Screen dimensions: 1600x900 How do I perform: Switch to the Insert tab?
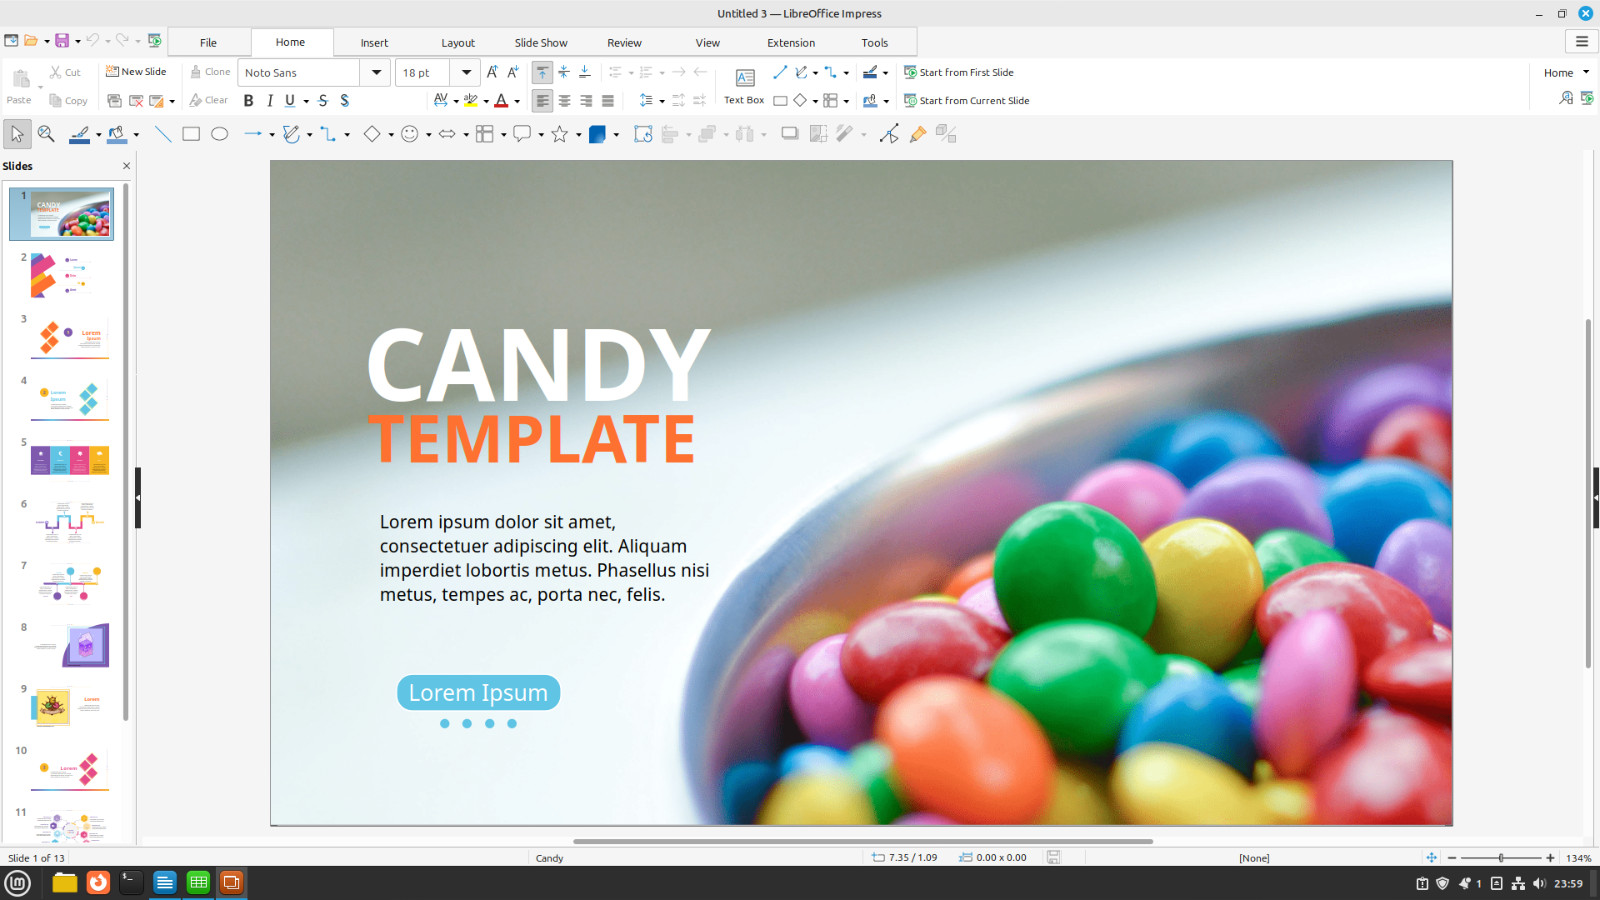[374, 43]
